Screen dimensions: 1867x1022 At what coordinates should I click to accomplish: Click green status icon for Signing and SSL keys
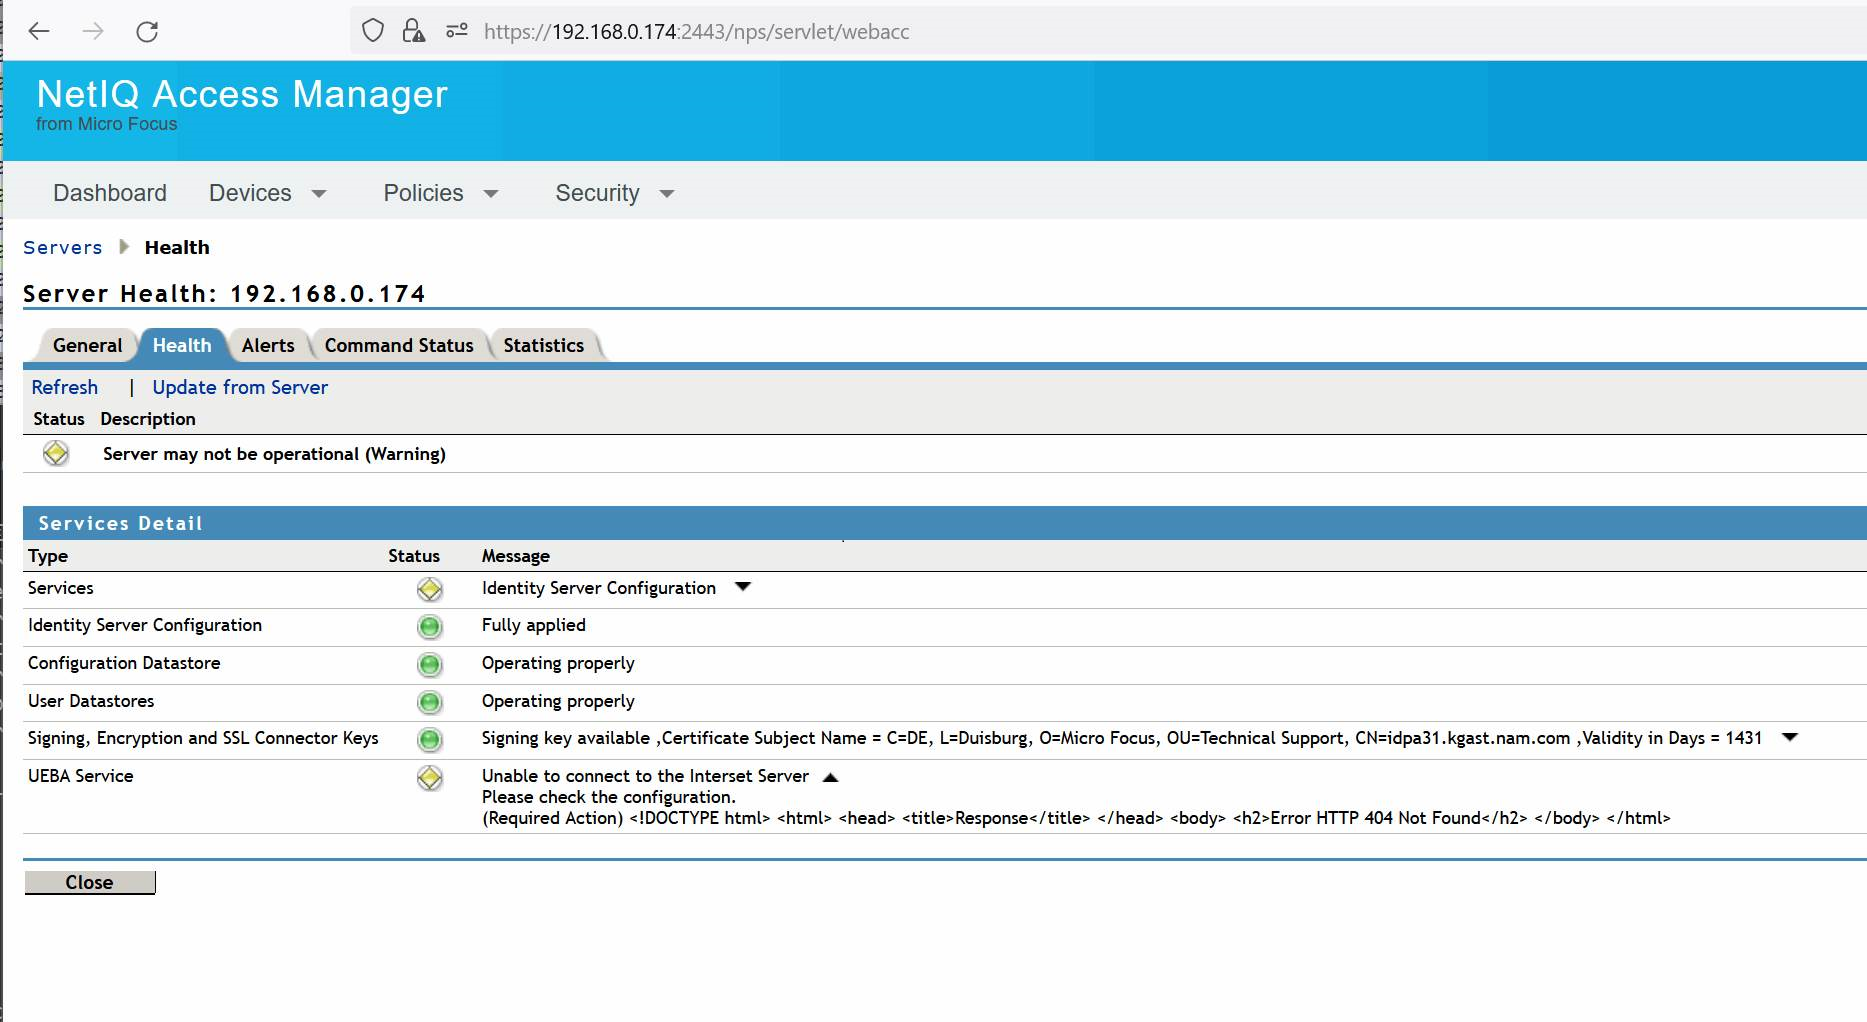[429, 740]
